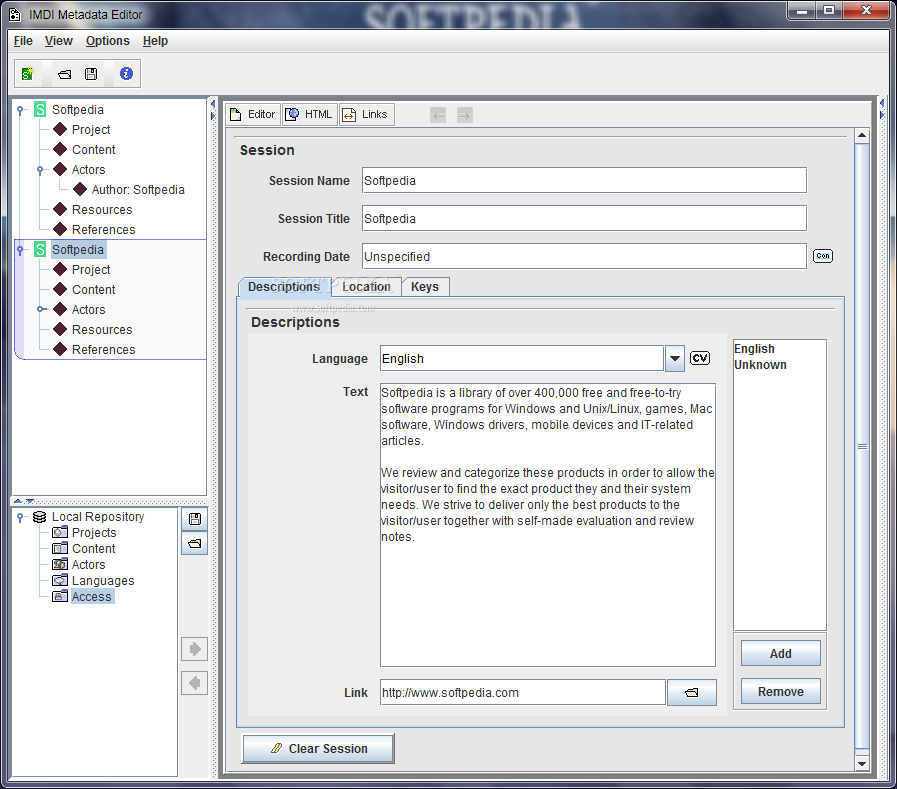Viewport: 897px width, 789px height.
Task: Collapse the Local Repository tree node
Action: click(20, 517)
